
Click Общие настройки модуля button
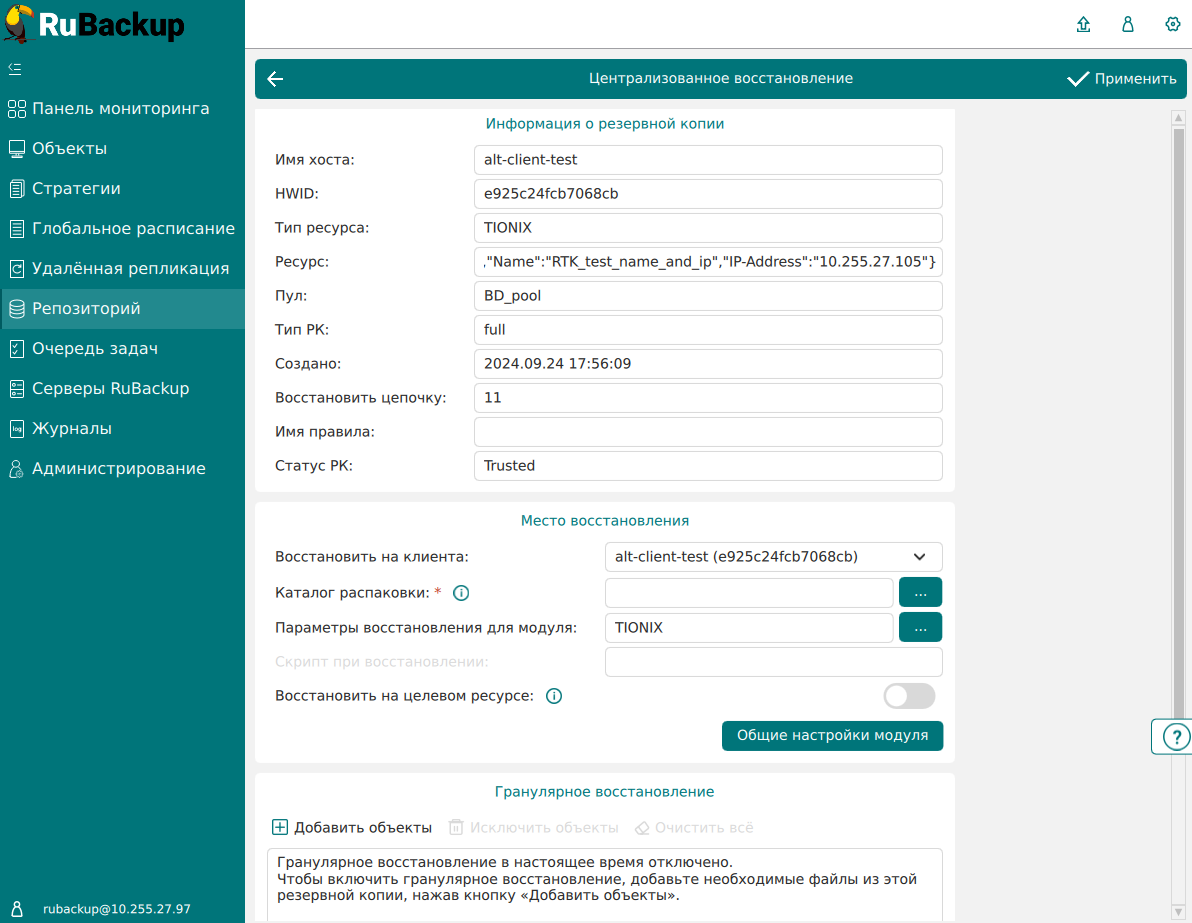(x=832, y=735)
